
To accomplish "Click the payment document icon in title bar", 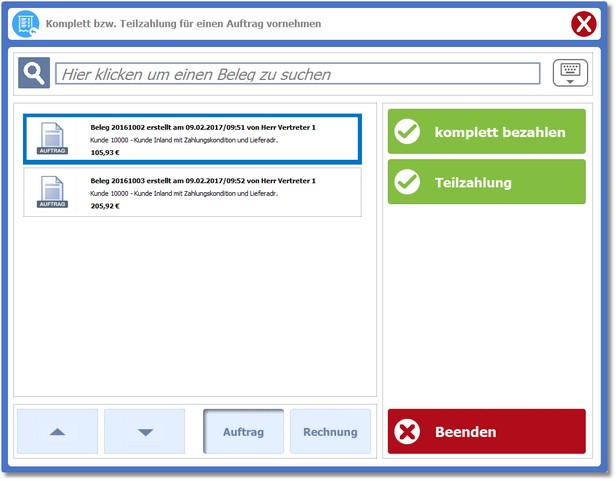I will coord(27,23).
